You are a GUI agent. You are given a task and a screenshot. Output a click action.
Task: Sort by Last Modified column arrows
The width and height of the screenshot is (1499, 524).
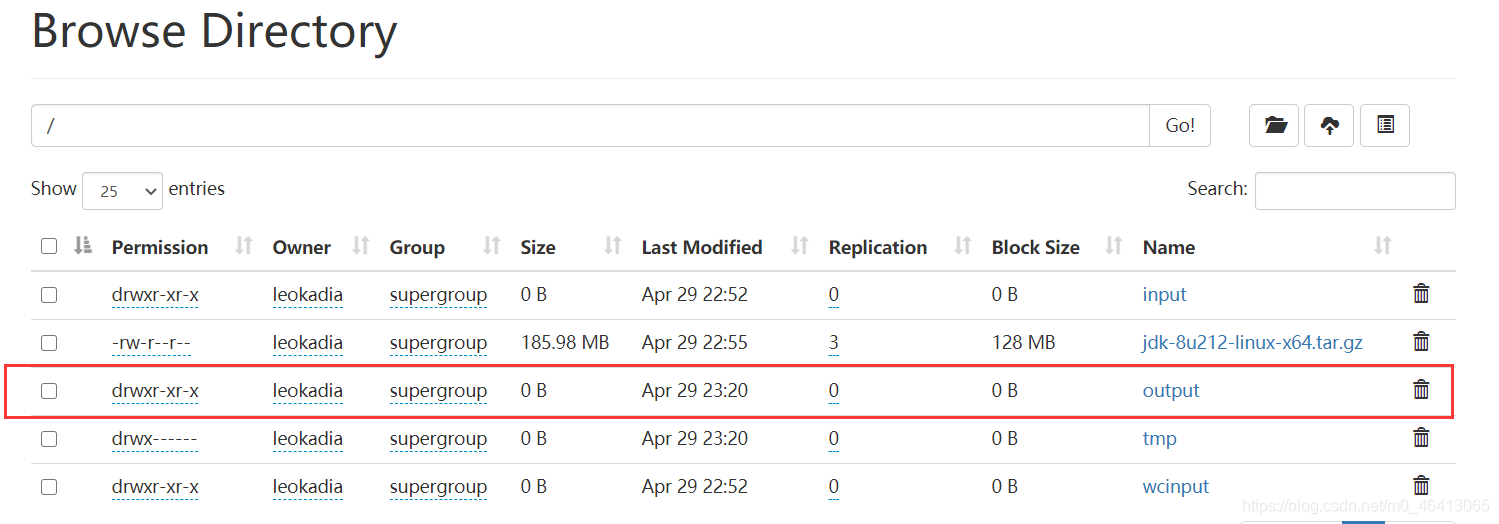click(x=800, y=246)
